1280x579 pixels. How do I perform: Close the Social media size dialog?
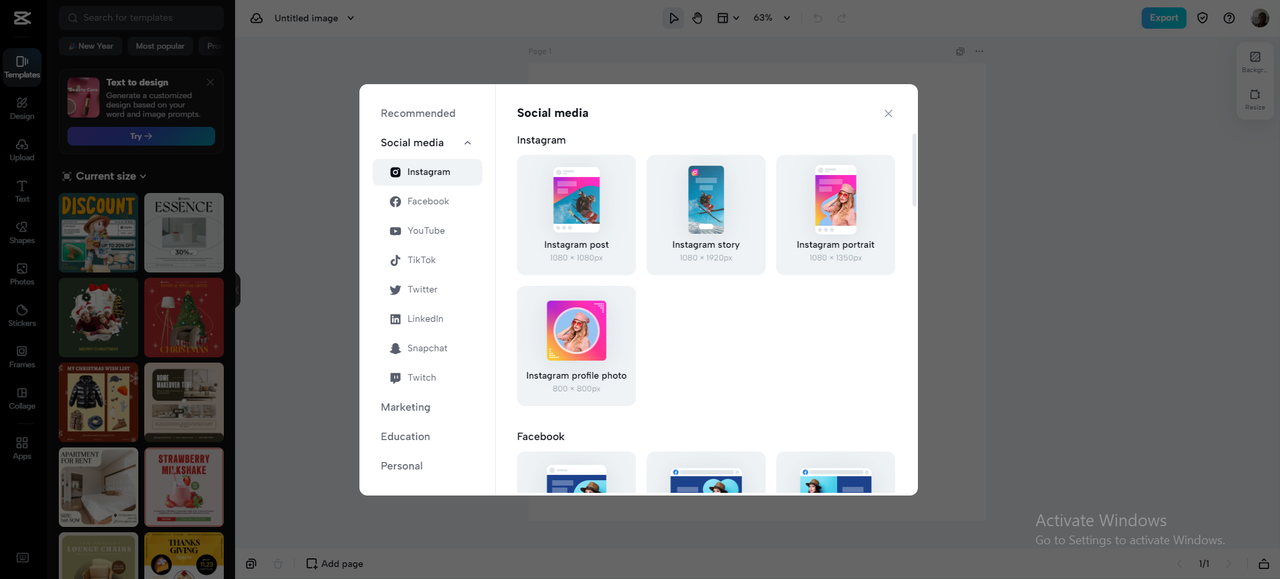click(888, 114)
